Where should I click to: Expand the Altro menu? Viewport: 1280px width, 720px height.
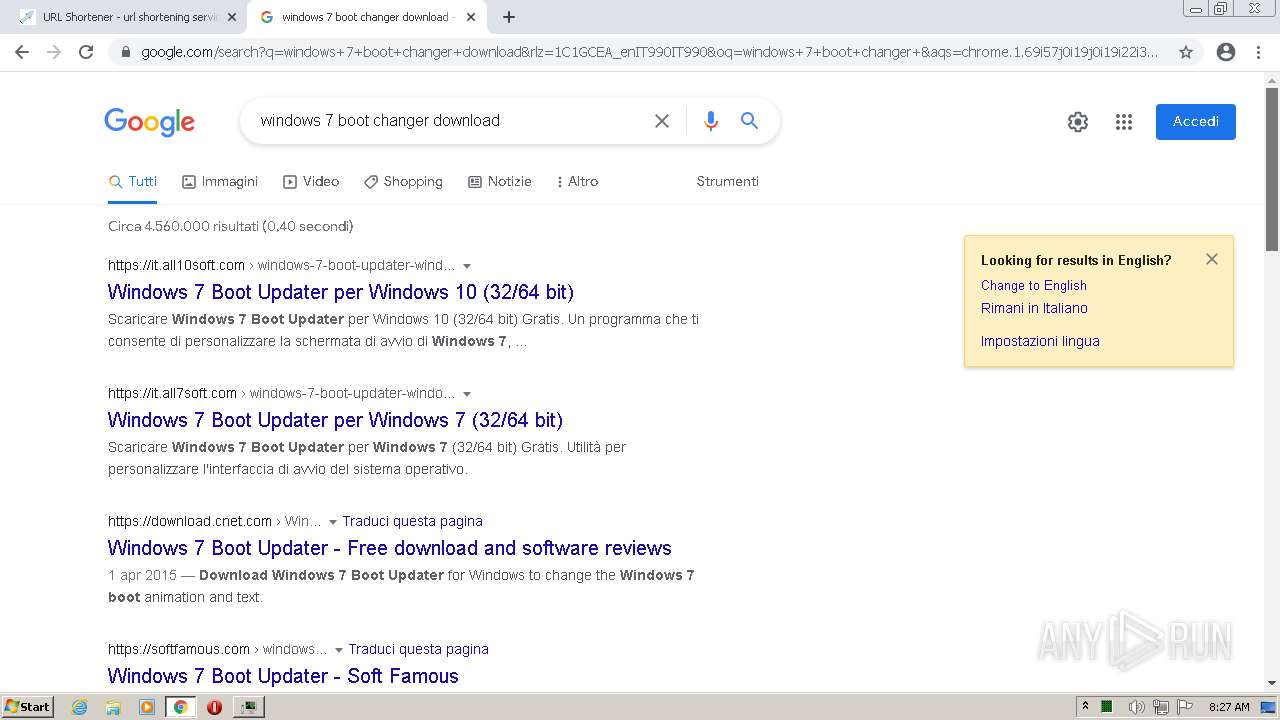[577, 182]
